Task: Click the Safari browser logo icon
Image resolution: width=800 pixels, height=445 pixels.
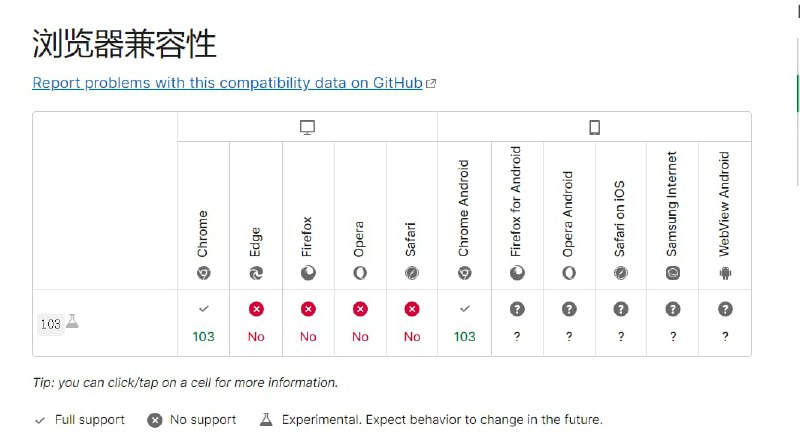Action: [412, 273]
